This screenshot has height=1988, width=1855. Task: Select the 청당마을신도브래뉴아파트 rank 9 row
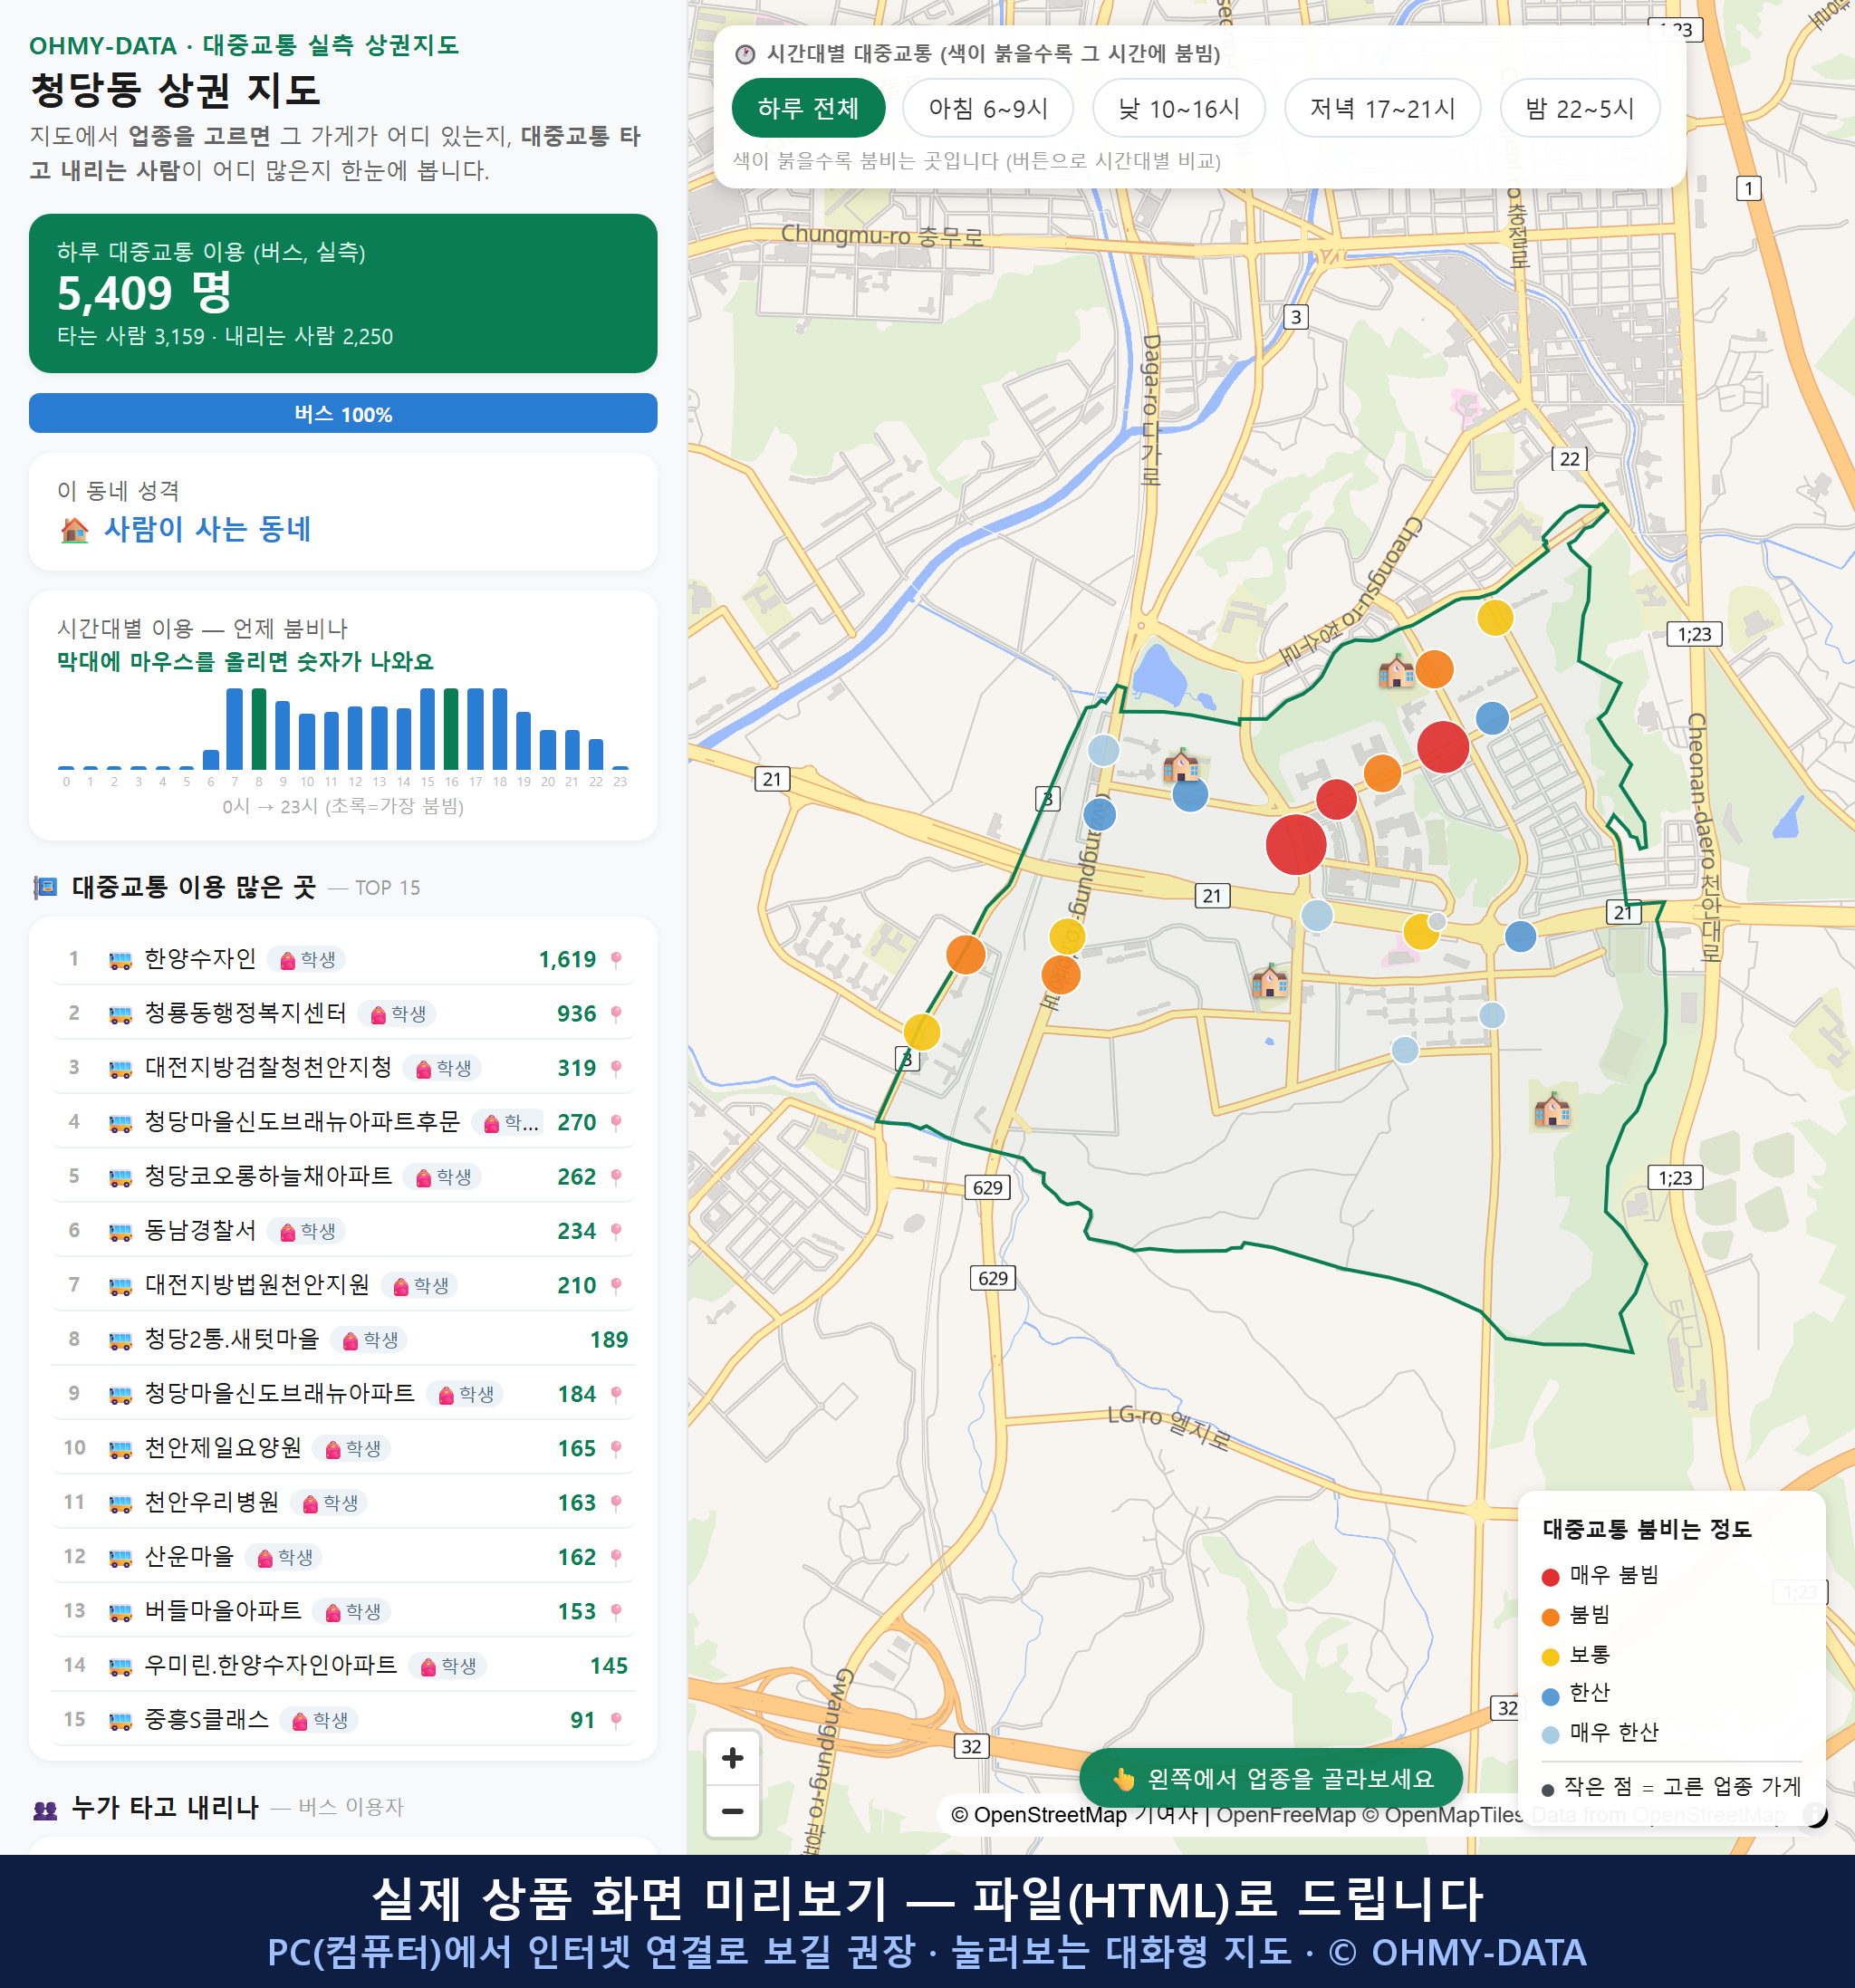point(343,1394)
